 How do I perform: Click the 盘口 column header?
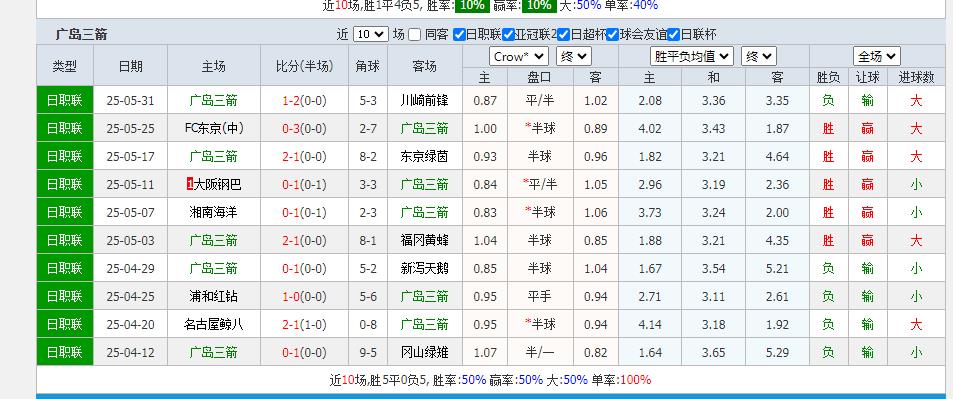click(539, 77)
